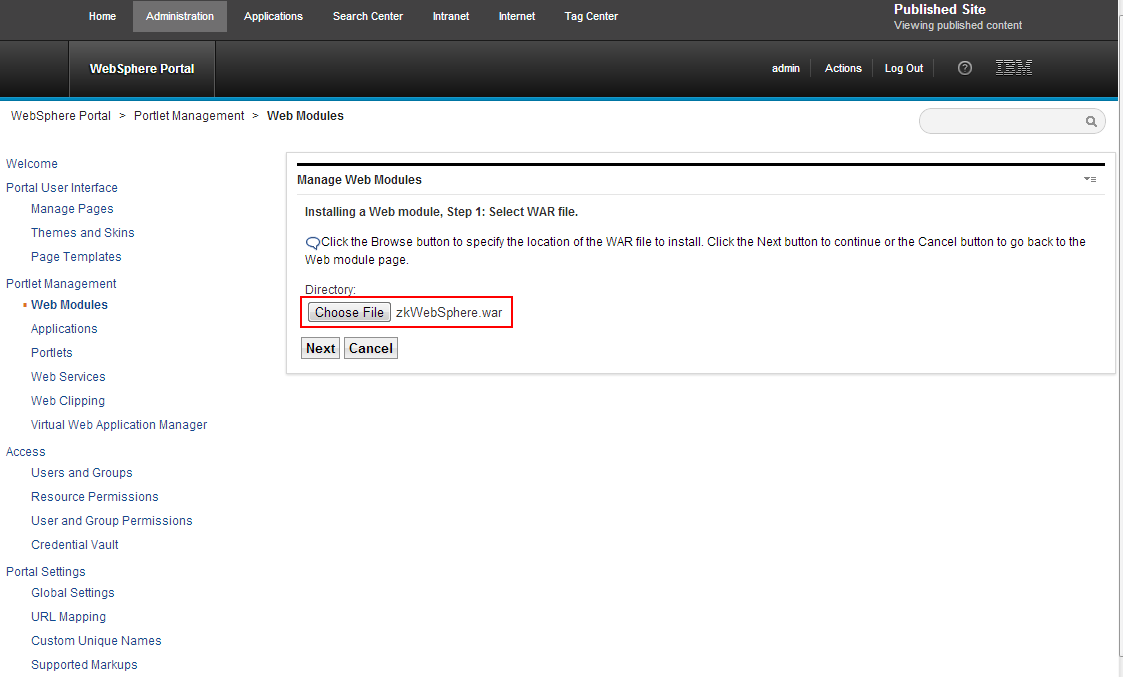Click Log Out
This screenshot has height=677, width=1123.
[904, 68]
